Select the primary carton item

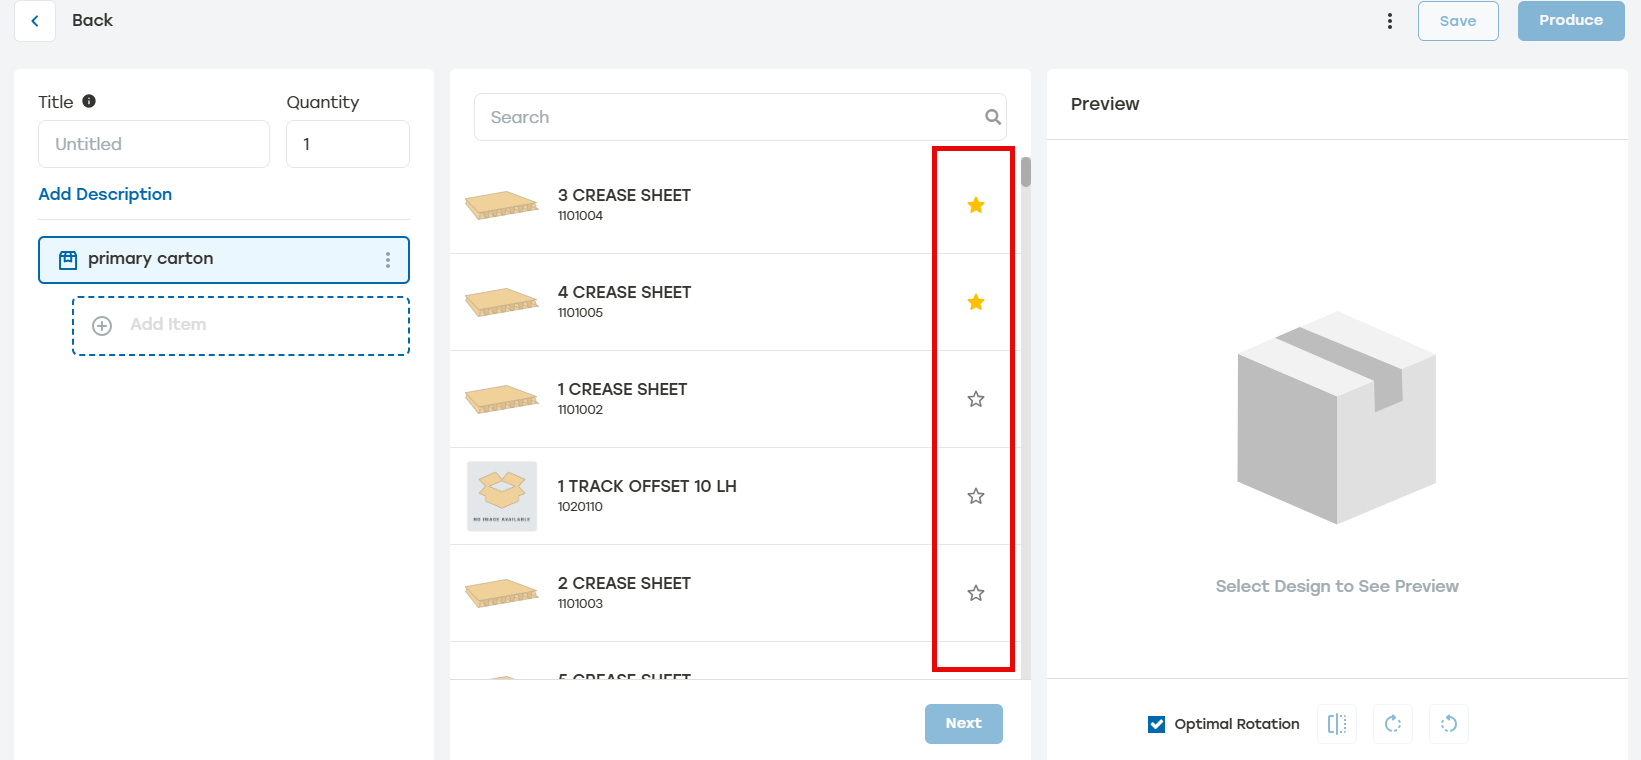[x=200, y=260]
